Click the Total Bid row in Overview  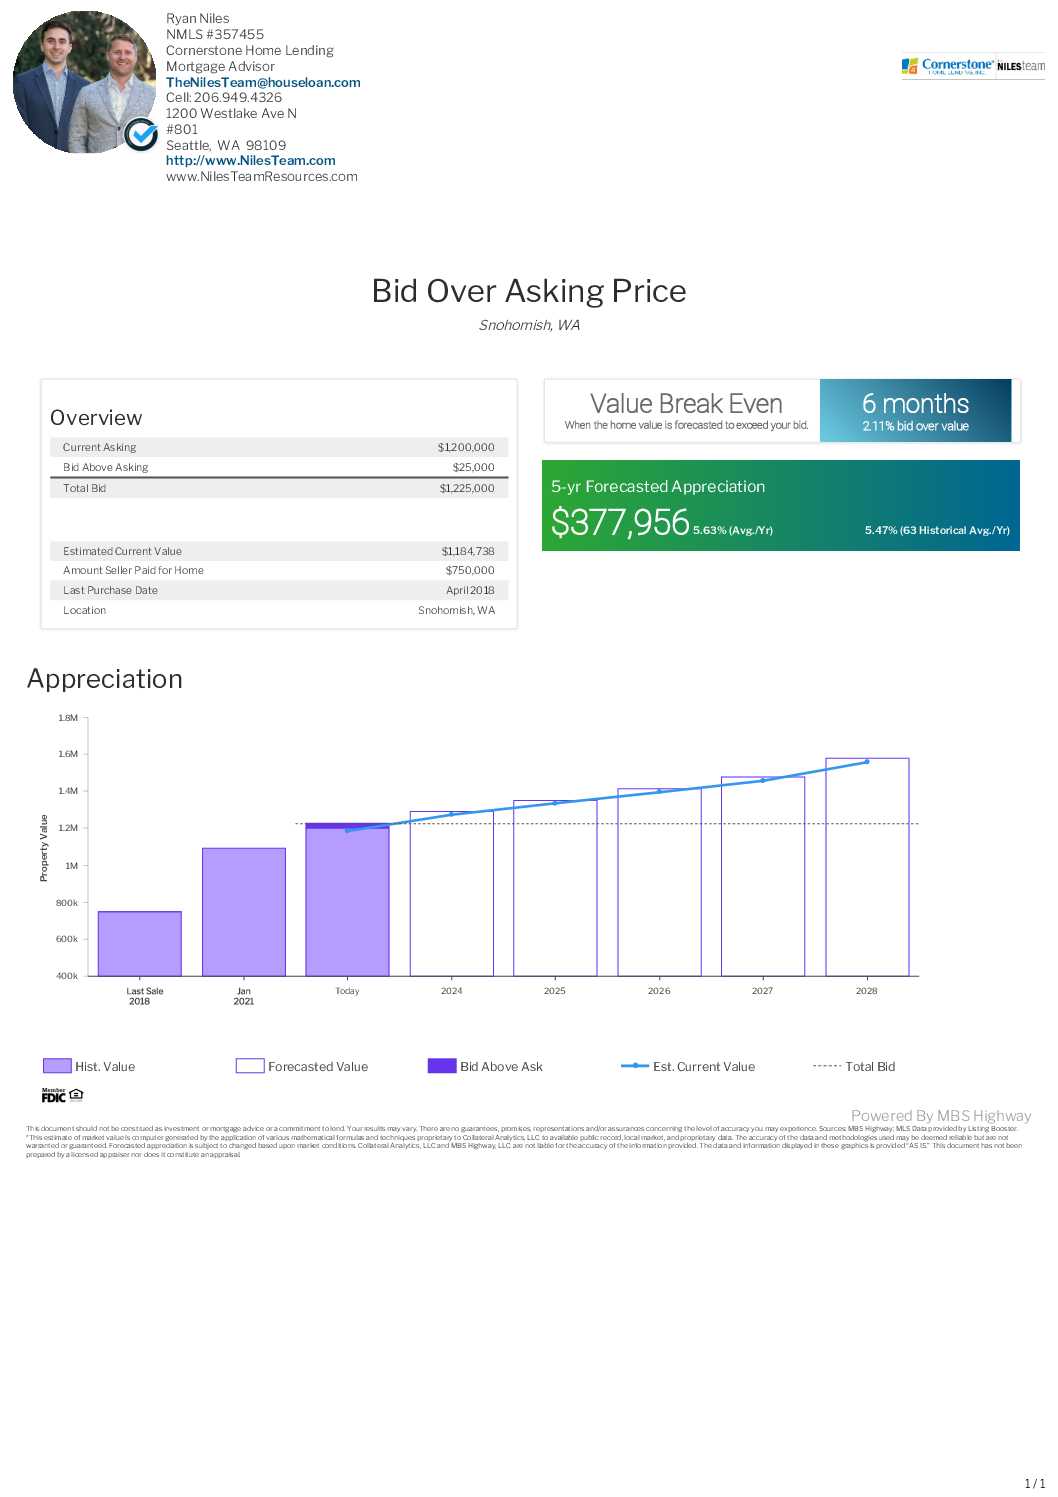click(x=279, y=488)
